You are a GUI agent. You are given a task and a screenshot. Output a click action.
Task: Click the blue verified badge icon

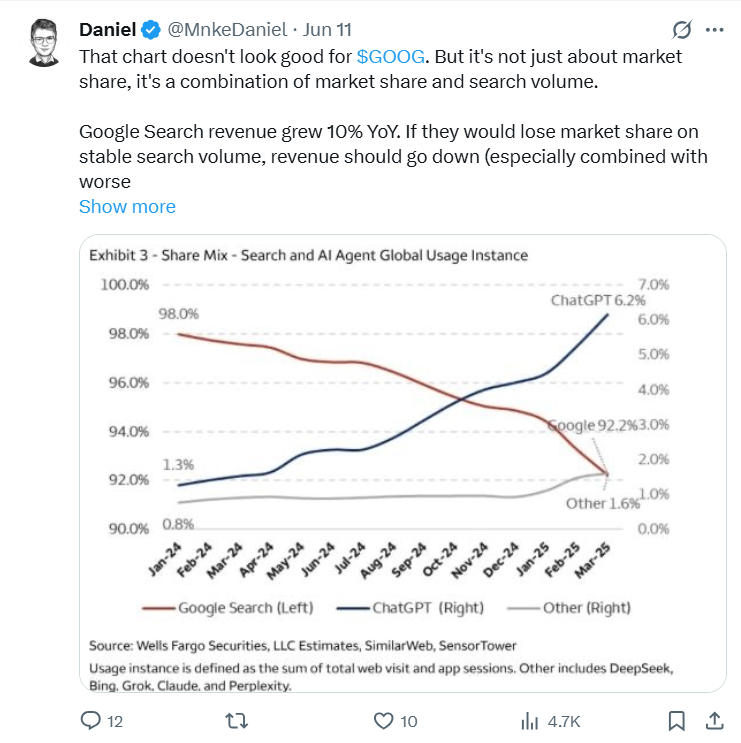pos(151,30)
